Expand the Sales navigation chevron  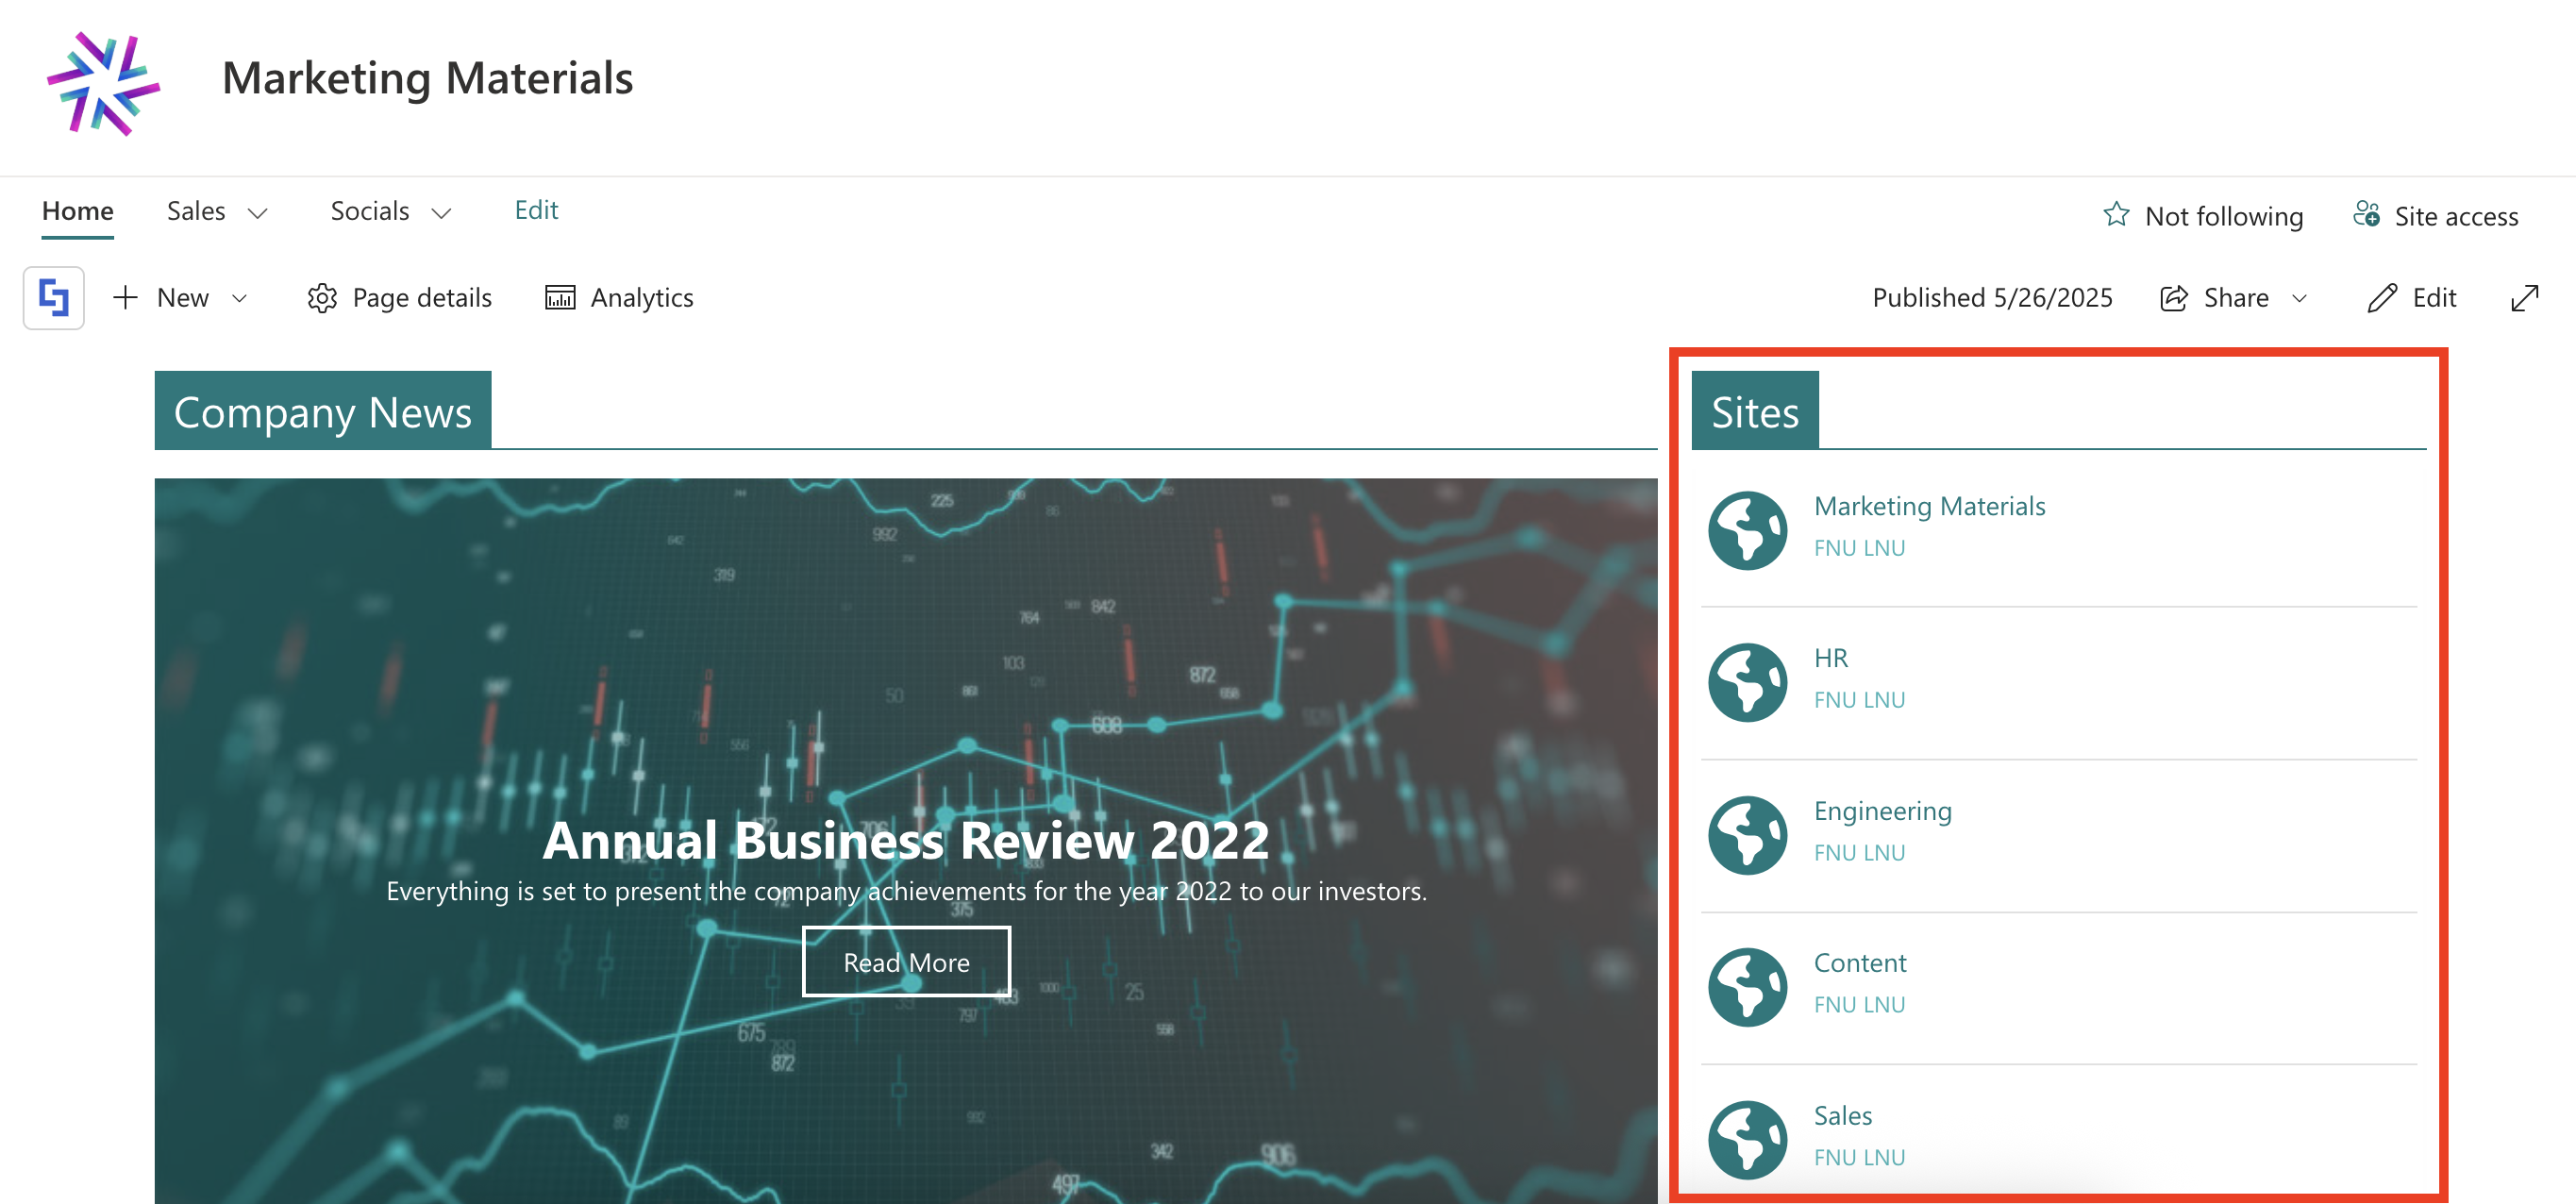[x=258, y=213]
